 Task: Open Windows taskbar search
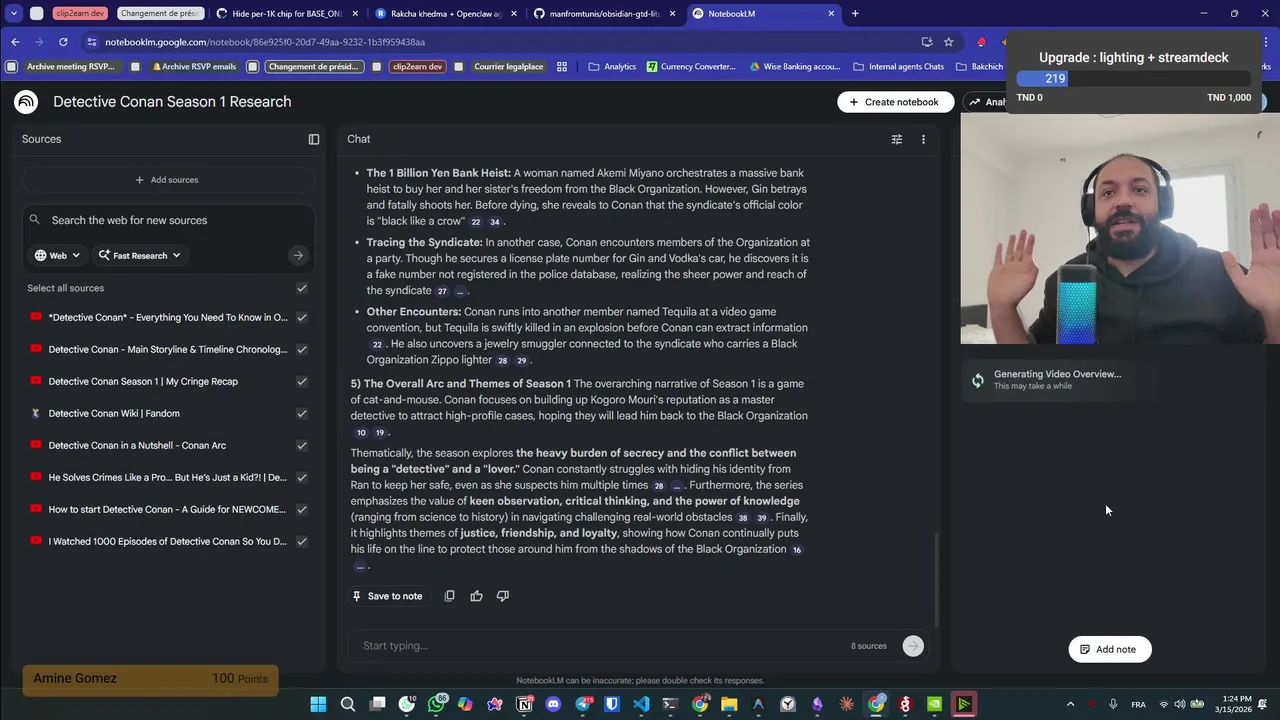click(348, 704)
